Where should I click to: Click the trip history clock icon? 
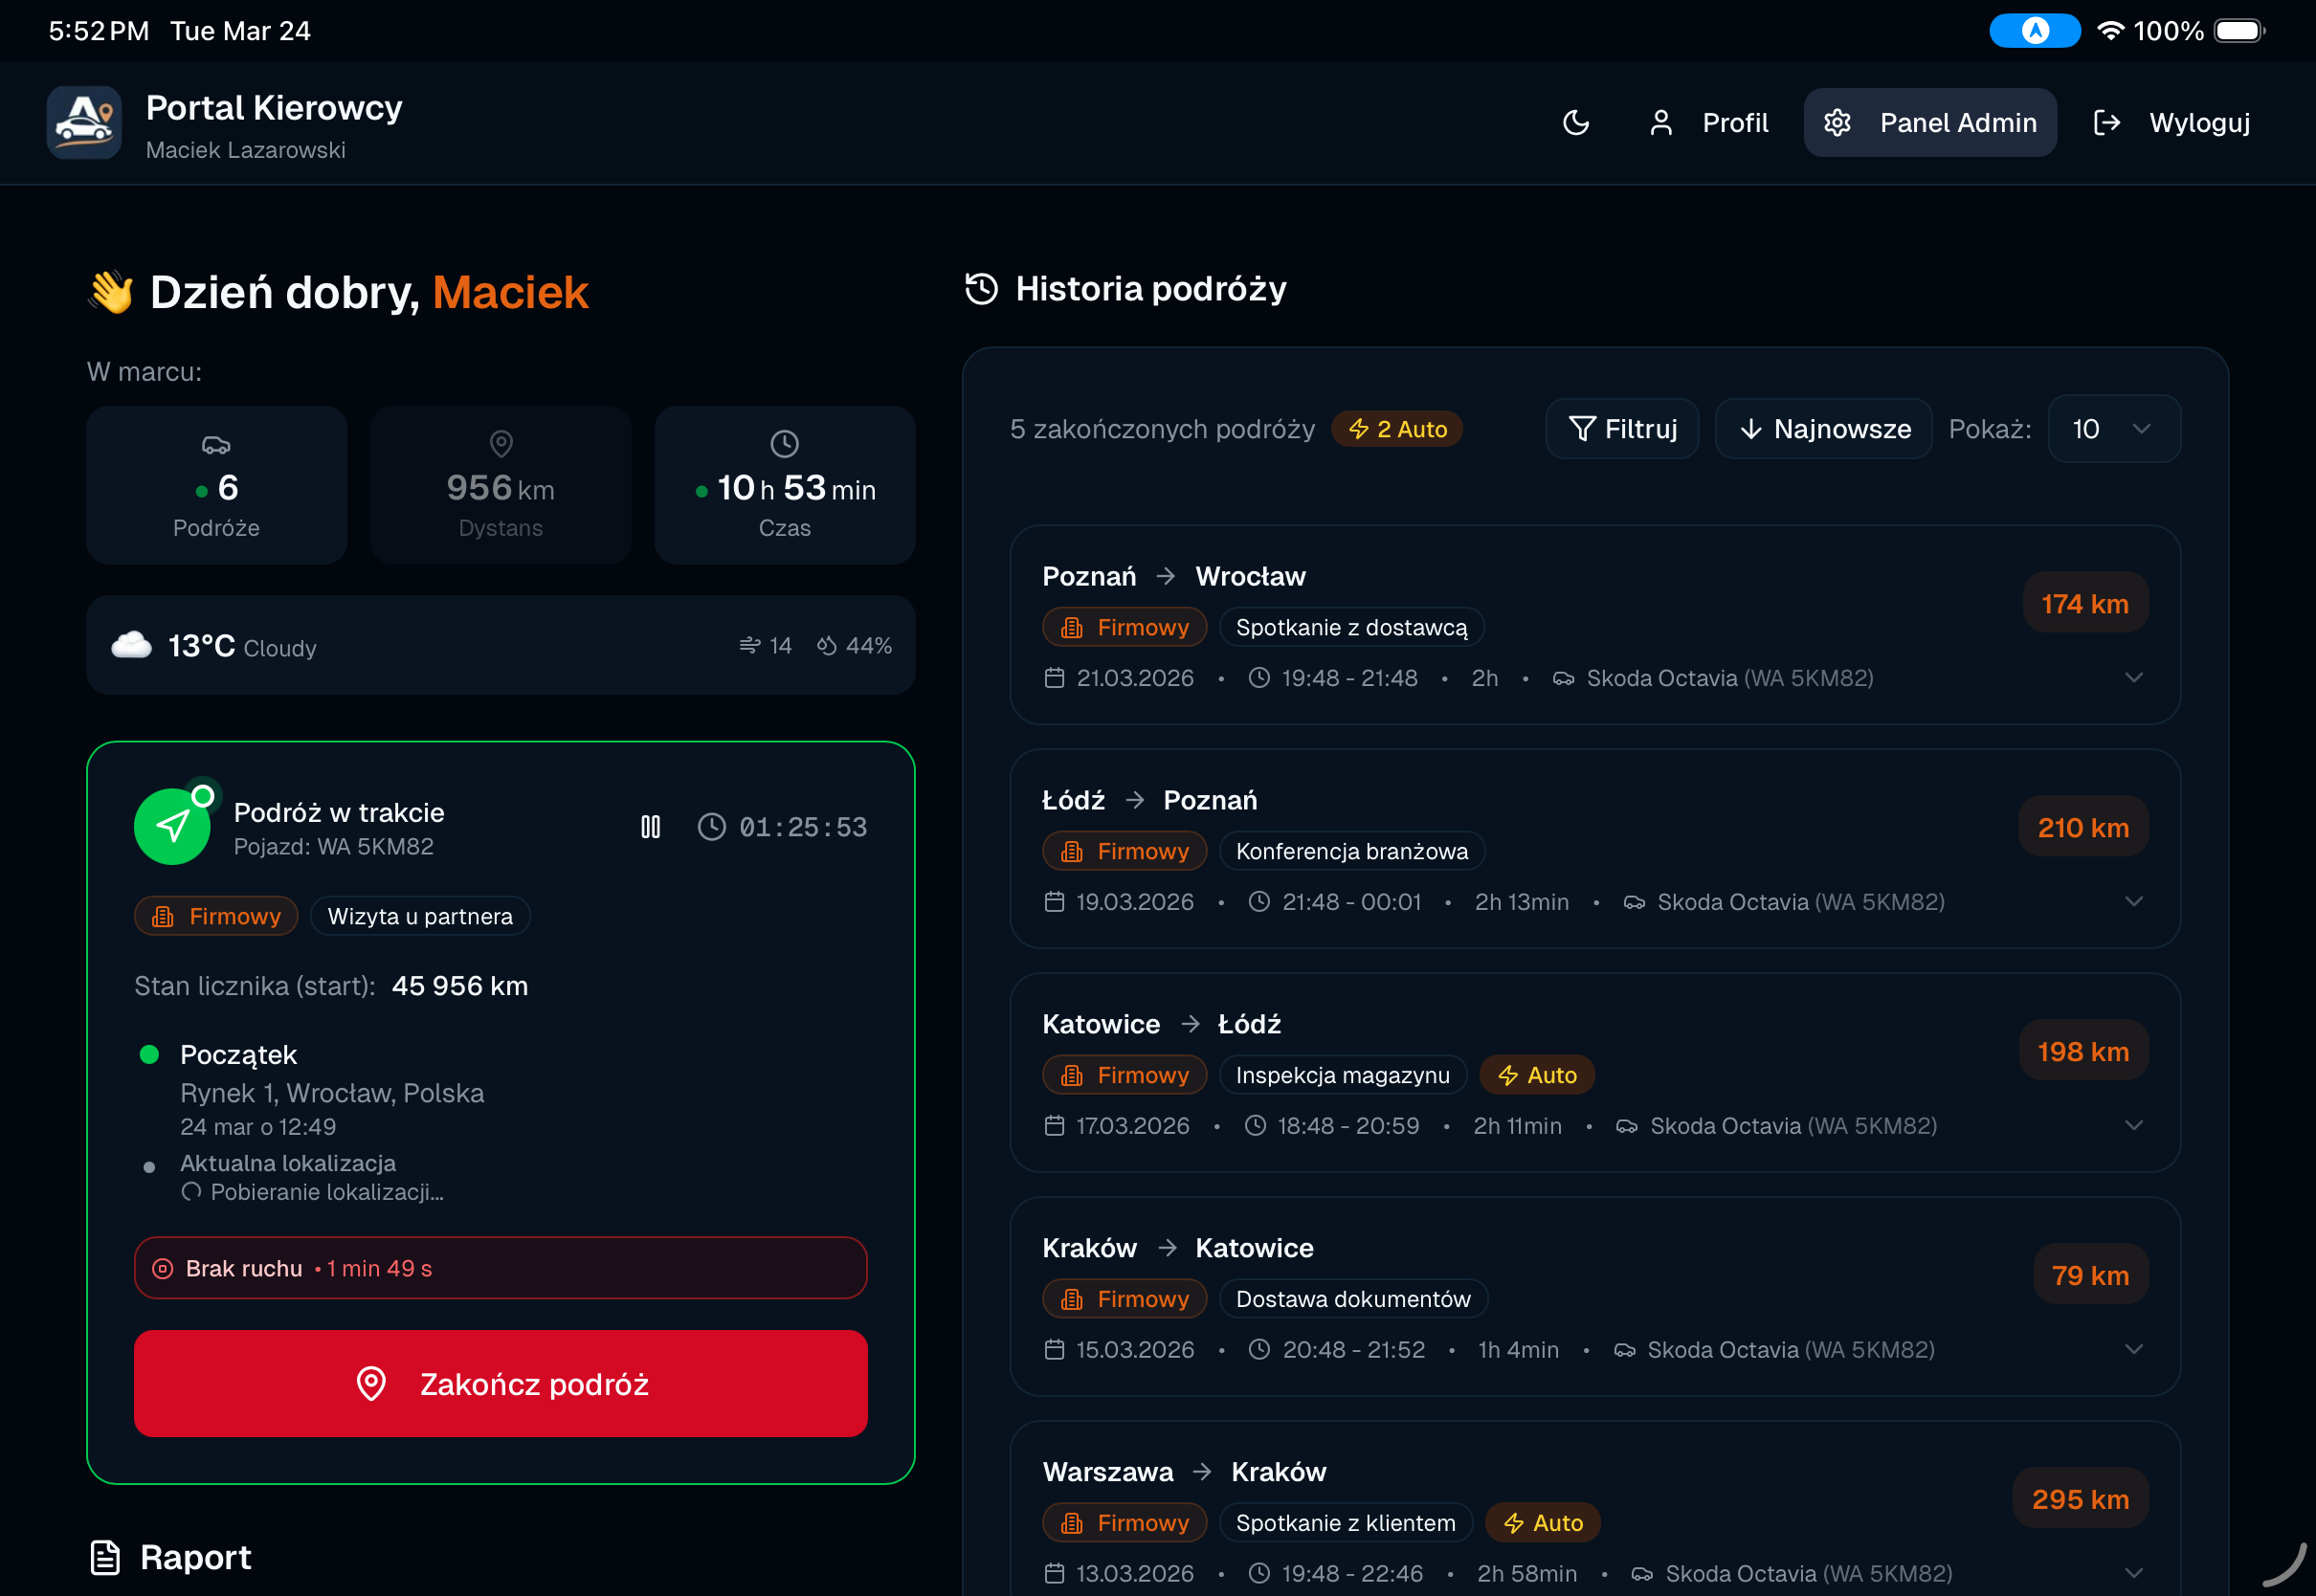981,288
